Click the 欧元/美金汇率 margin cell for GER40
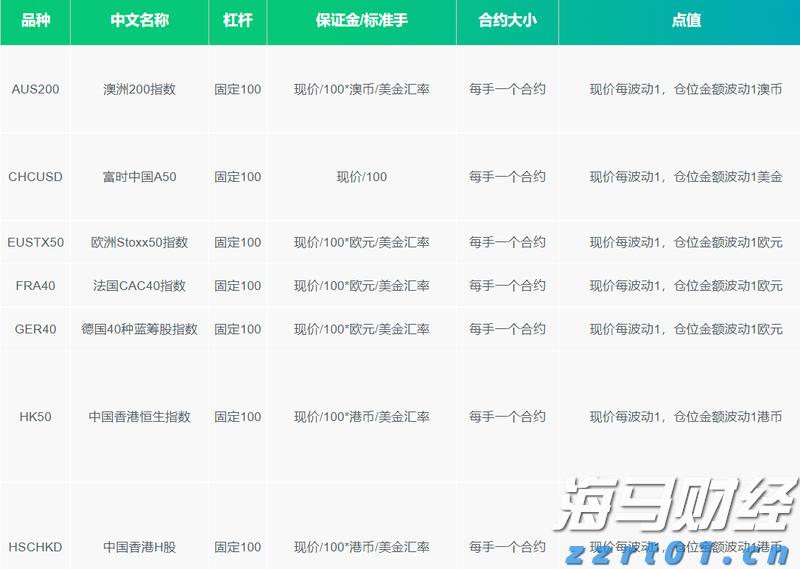800x569 pixels. point(362,329)
